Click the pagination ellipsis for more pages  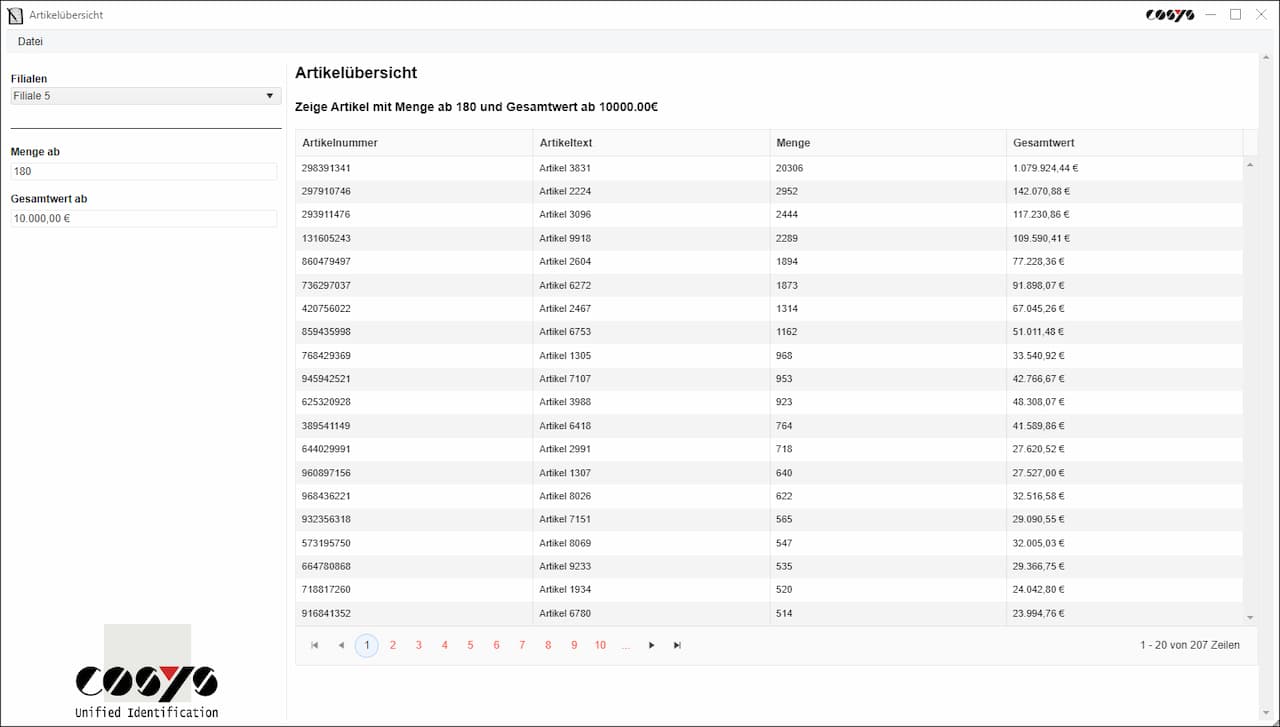point(626,646)
